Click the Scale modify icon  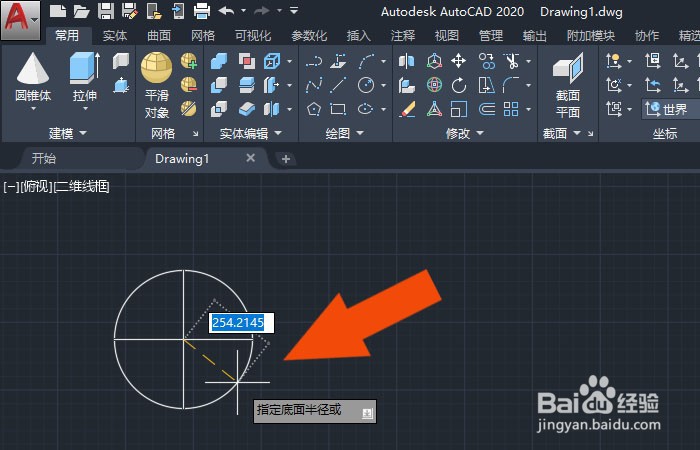click(458, 108)
